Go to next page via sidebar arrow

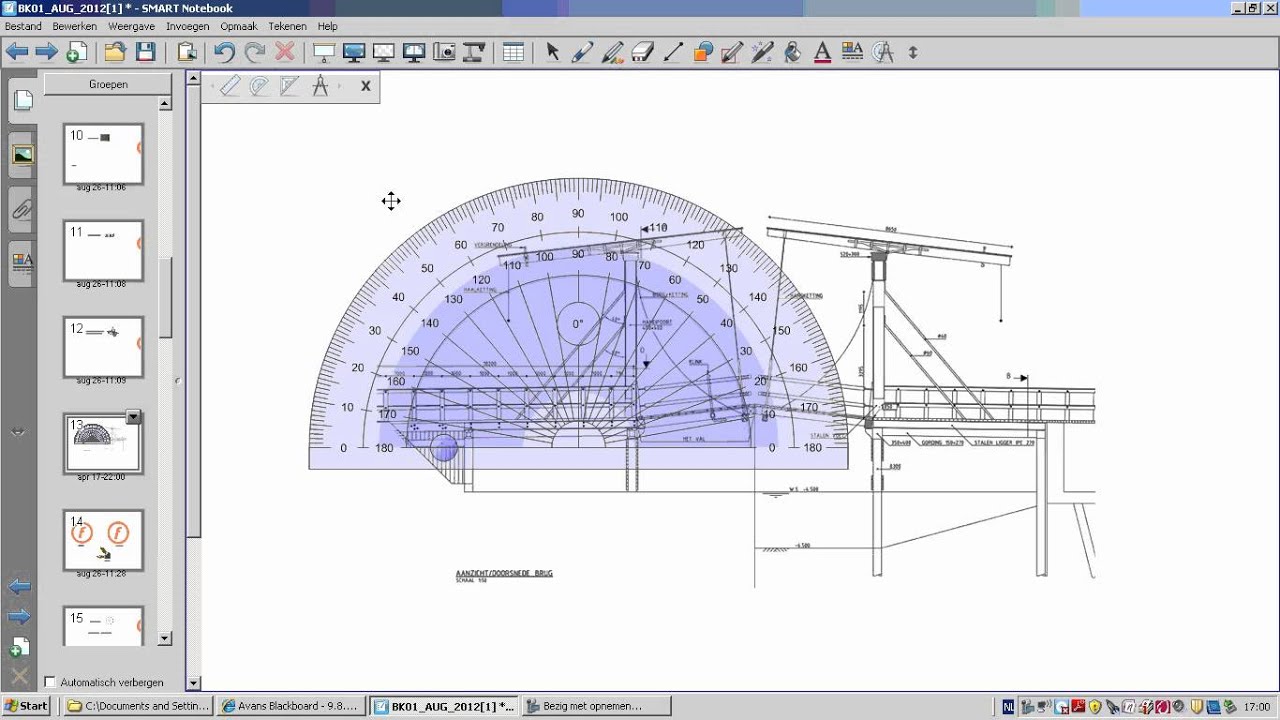coord(20,616)
